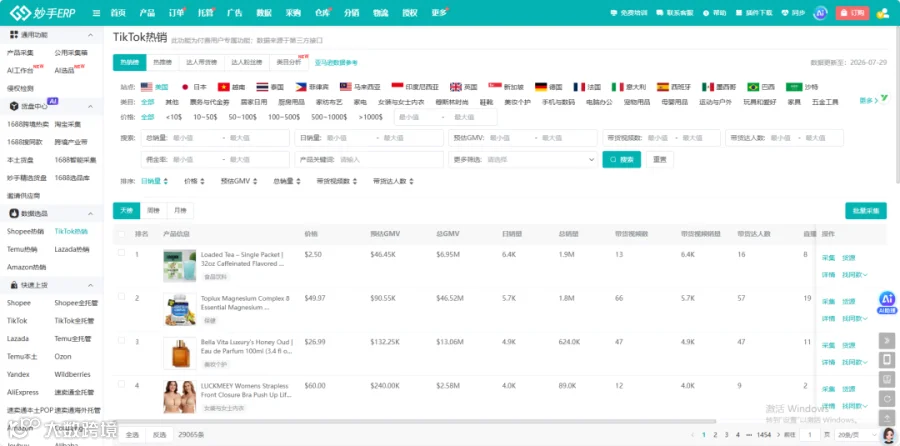Viewport: 900px width, 446px height.
Task: Sort by 预估GMV
Action: (x=239, y=181)
